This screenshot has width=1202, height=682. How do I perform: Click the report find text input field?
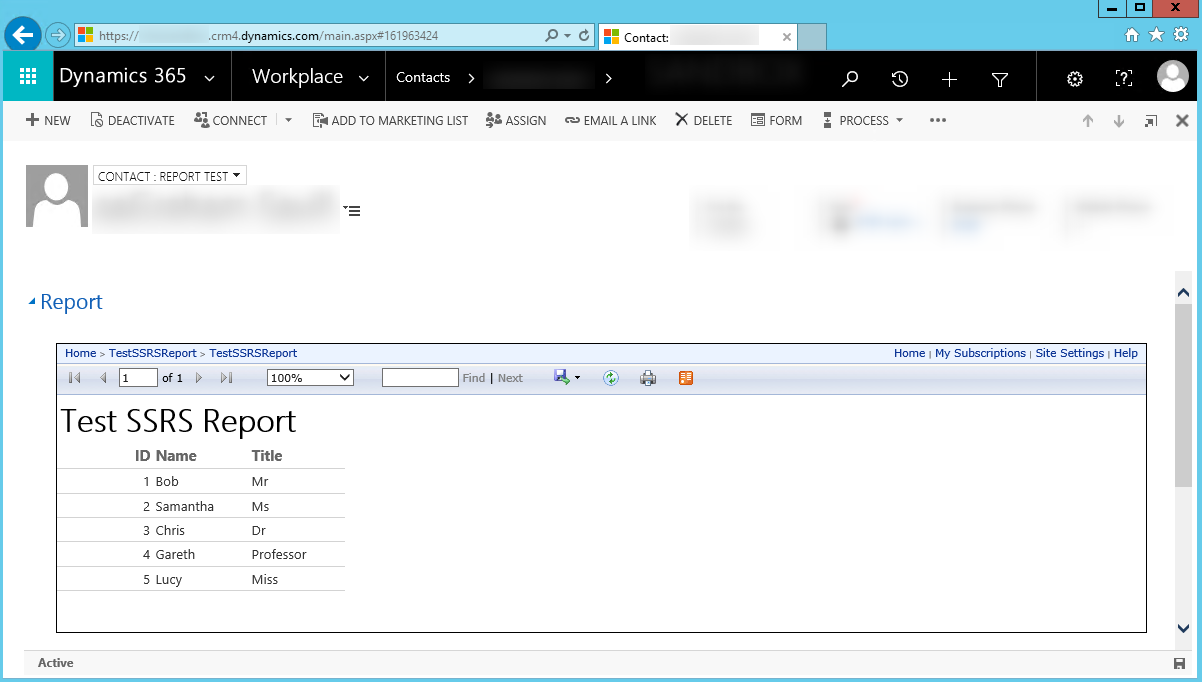(x=420, y=378)
